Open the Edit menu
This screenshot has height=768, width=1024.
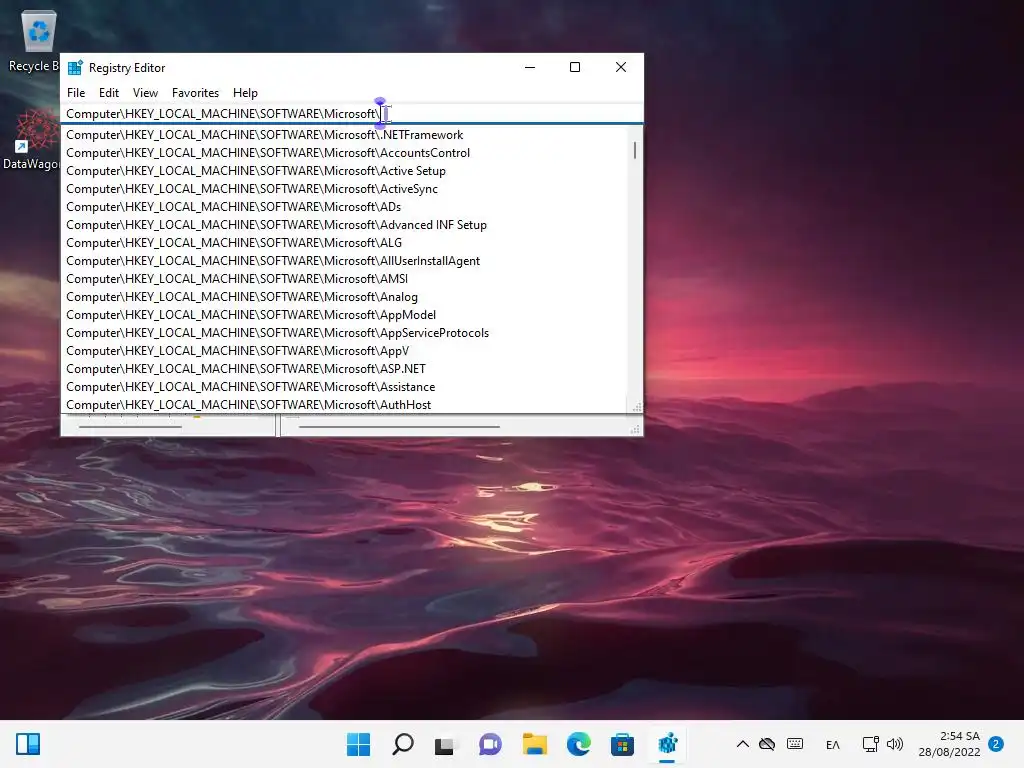[108, 93]
